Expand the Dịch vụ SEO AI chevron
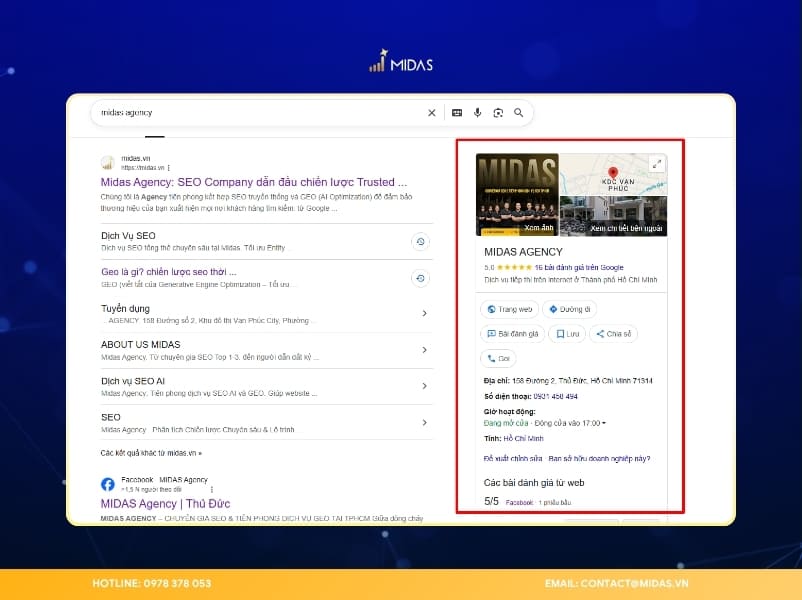This screenshot has height=600, width=802. pos(425,386)
